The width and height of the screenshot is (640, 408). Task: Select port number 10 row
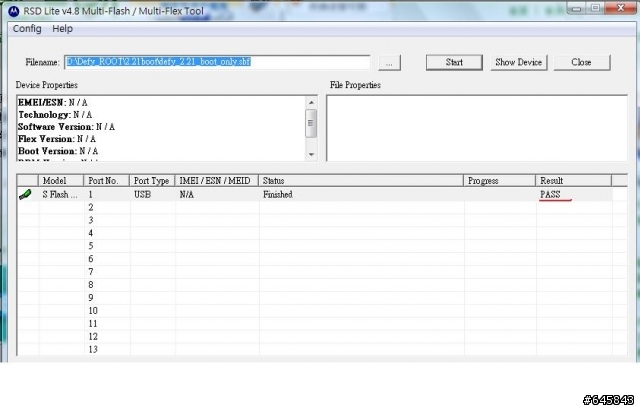(x=322, y=311)
